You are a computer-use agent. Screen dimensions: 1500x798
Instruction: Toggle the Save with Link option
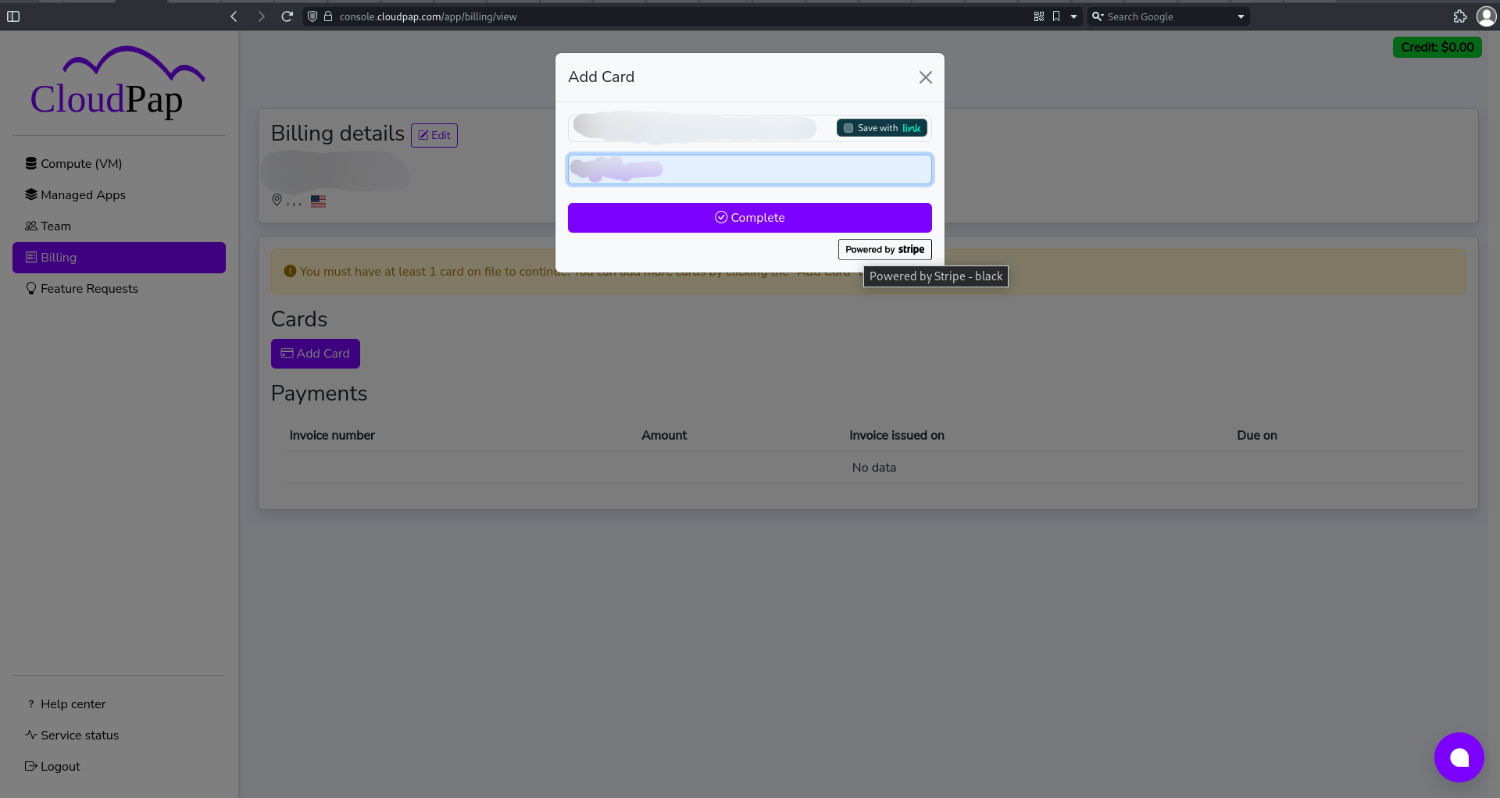[881, 127]
